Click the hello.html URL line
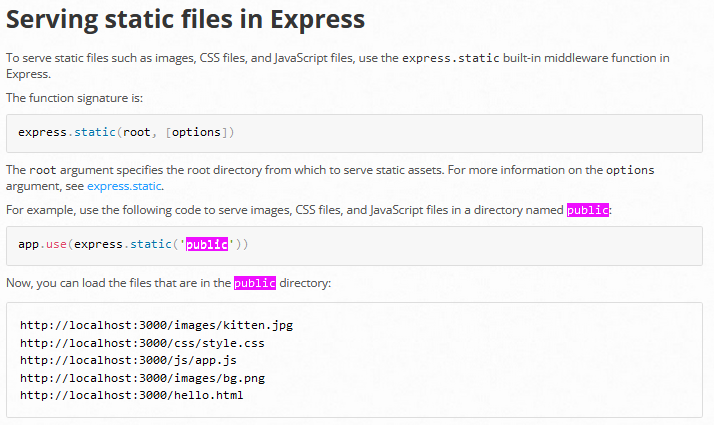Viewport: 714px width, 425px height. [x=132, y=395]
